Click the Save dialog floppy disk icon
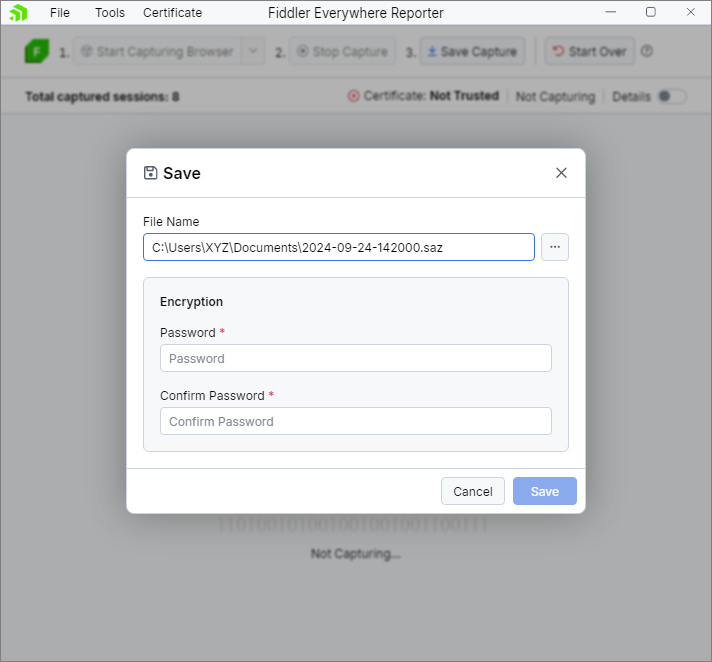Image resolution: width=712 pixels, height=662 pixels. (x=150, y=173)
